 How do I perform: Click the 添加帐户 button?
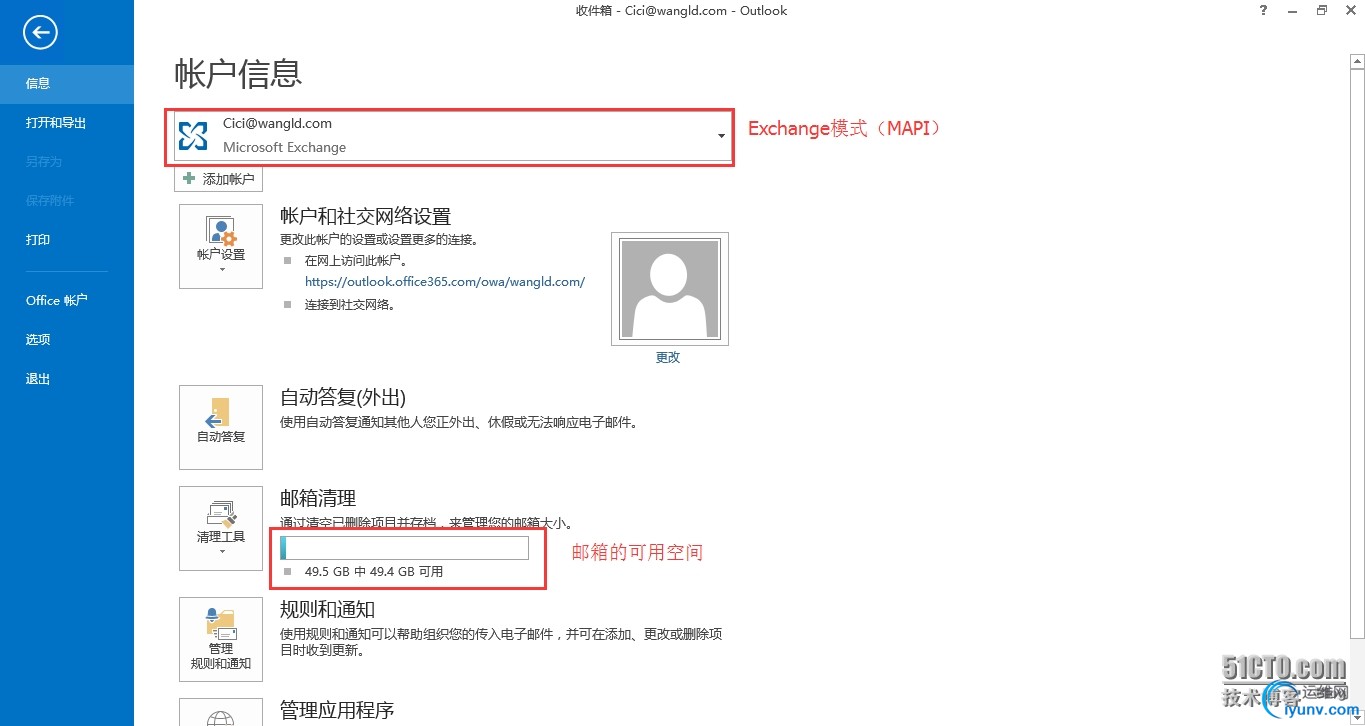click(219, 179)
